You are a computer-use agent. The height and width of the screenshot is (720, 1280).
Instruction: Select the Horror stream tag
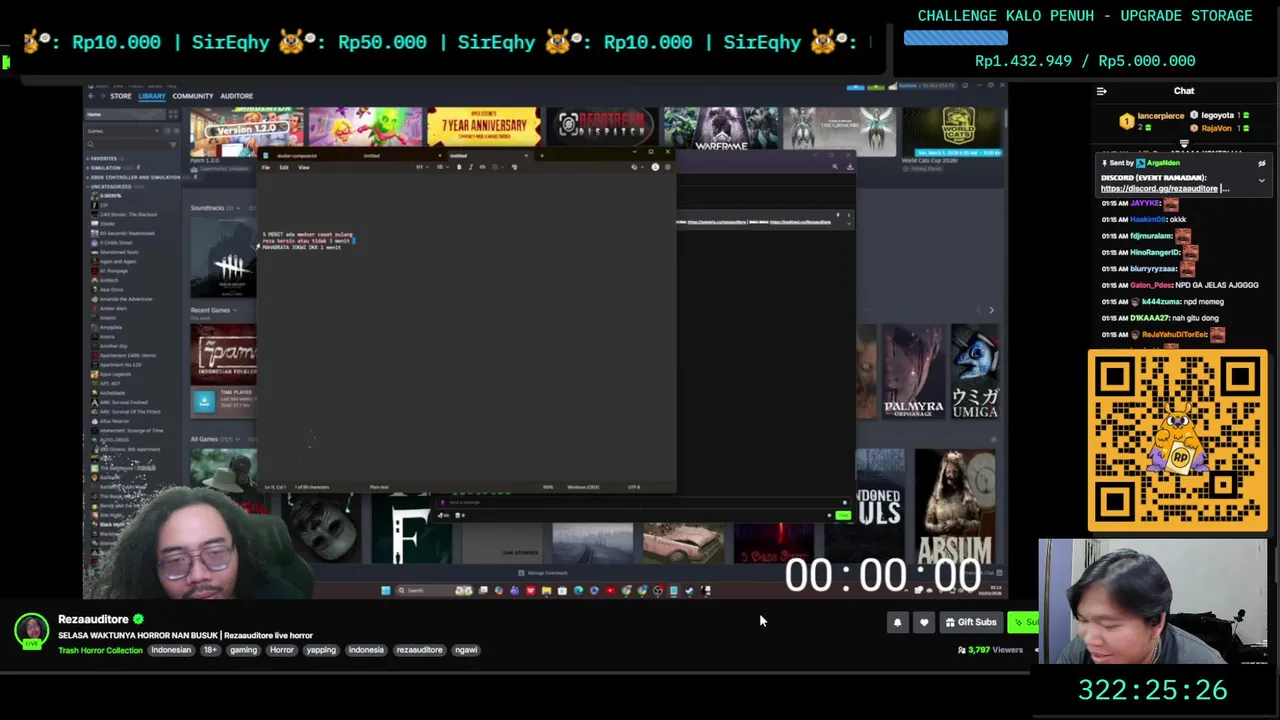(282, 650)
